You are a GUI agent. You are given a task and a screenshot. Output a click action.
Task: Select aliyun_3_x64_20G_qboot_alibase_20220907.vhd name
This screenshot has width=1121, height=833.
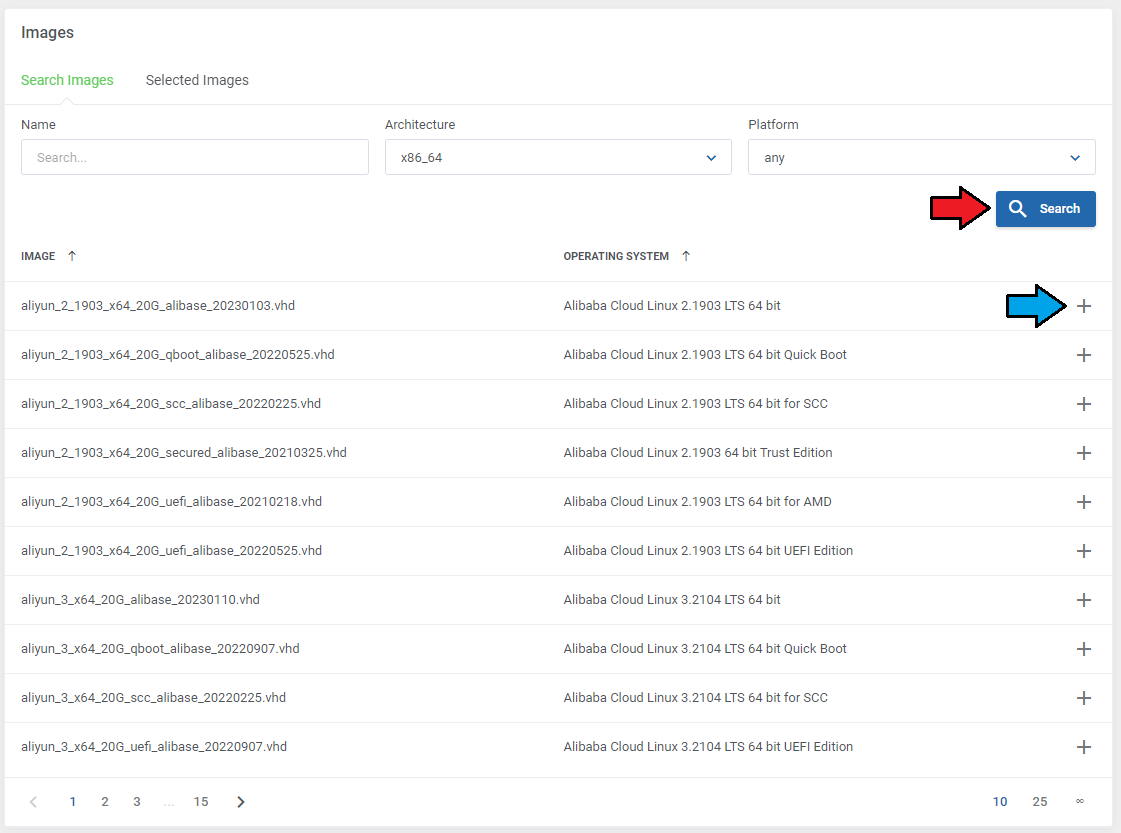click(160, 649)
